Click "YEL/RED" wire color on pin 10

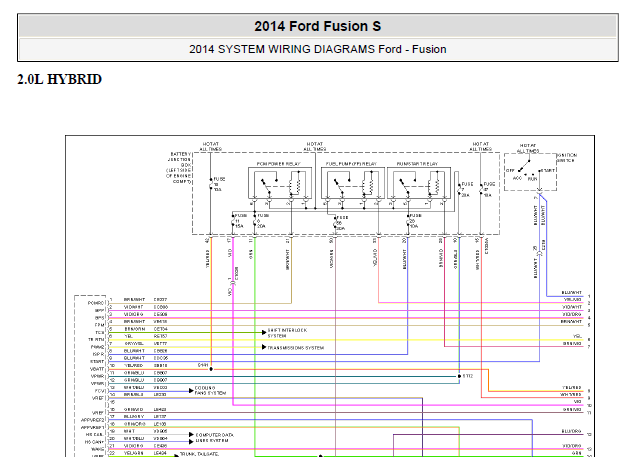(x=134, y=366)
